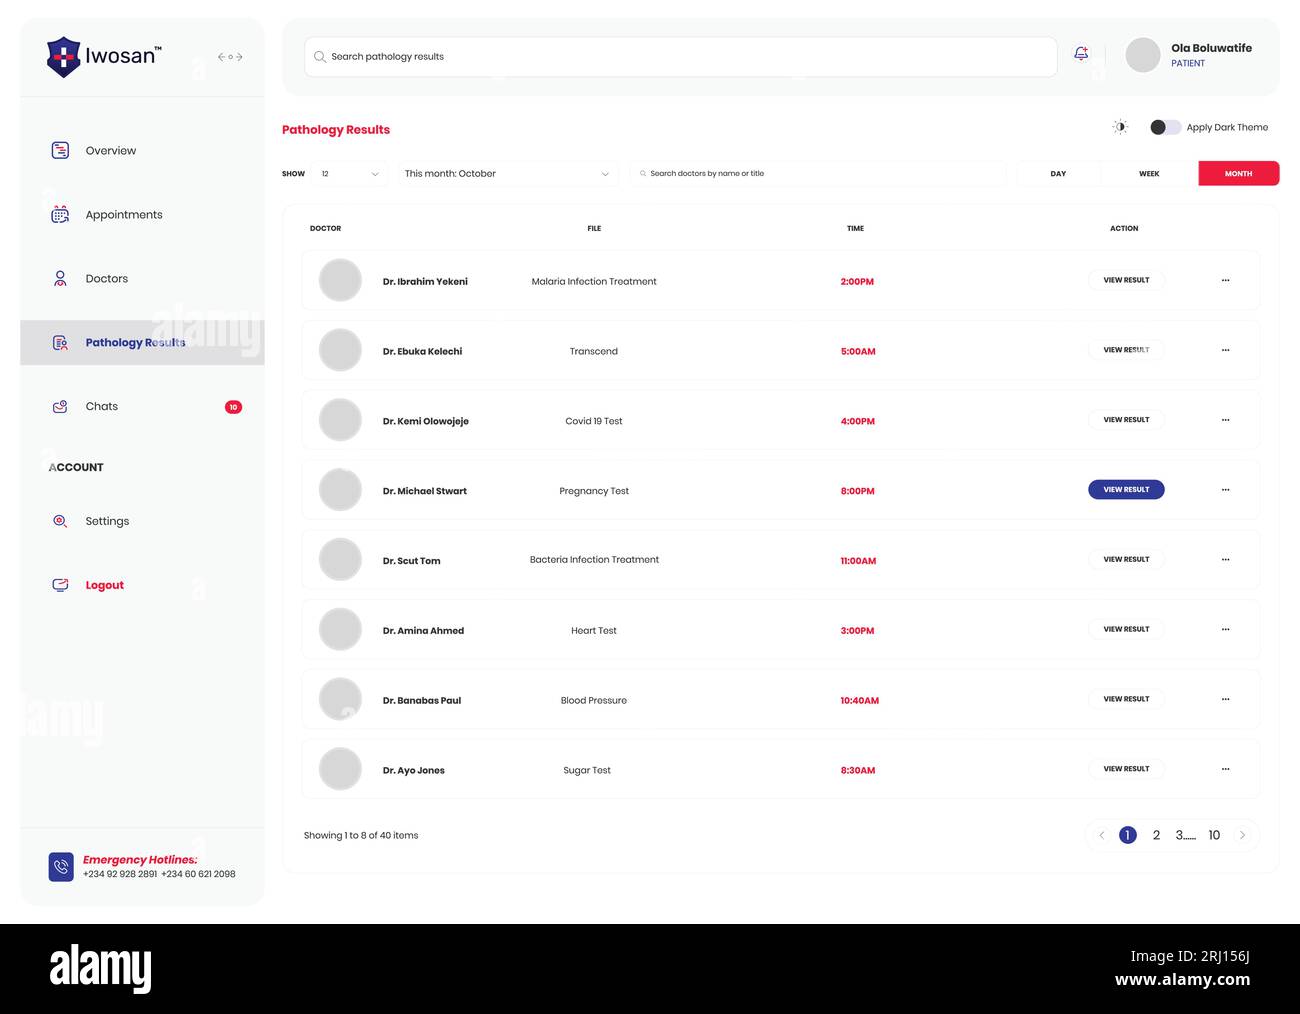
Task: Open notifications bell icon
Action: coord(1081,54)
